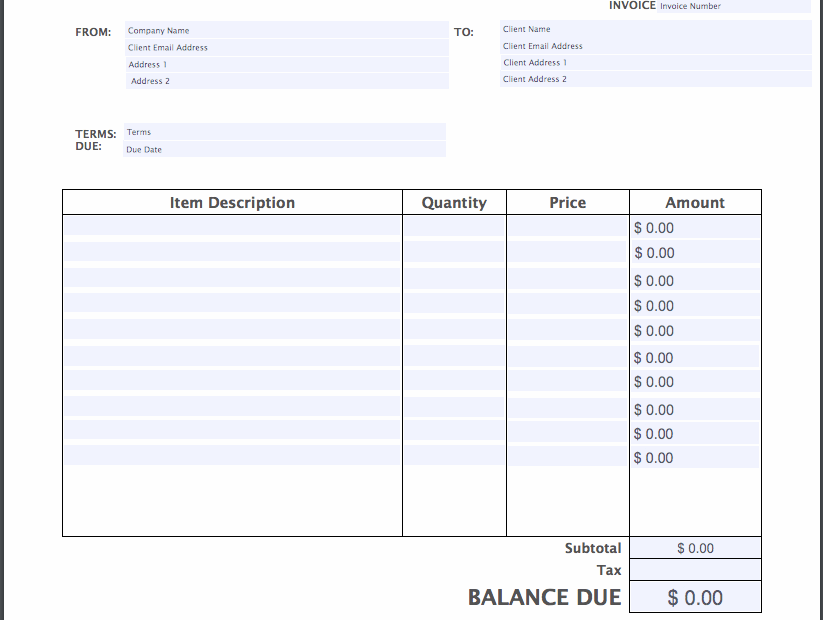Viewport: 823px width, 620px height.
Task: Select the first Amount cell showing $ 0.00
Action: pos(693,227)
